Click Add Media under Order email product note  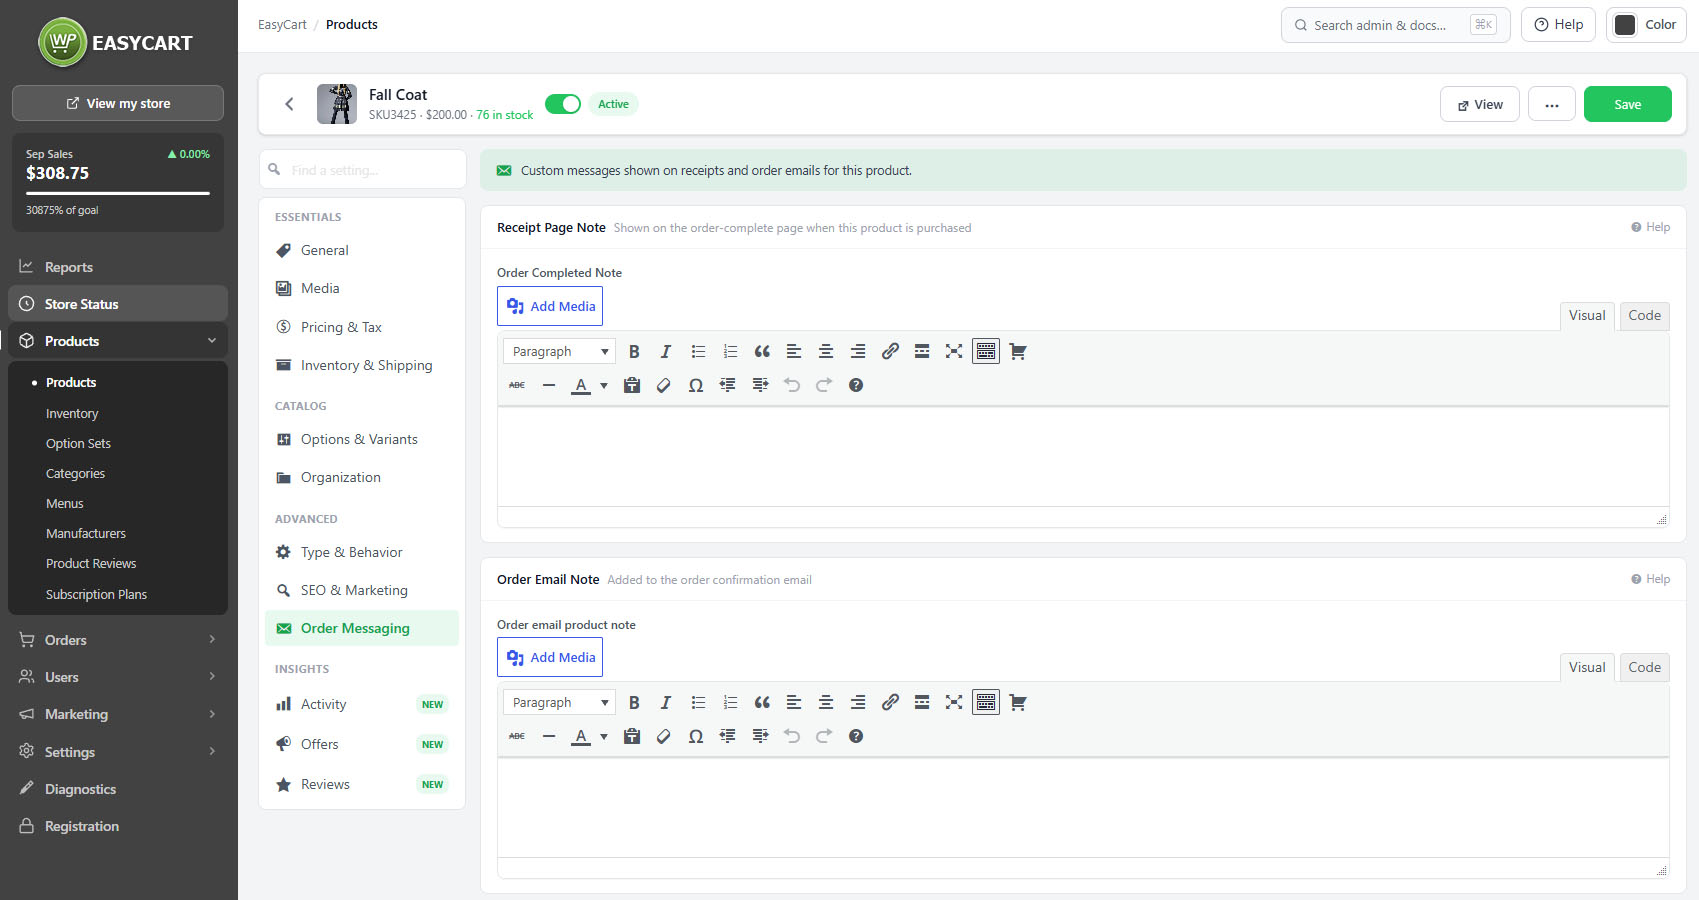pos(550,658)
